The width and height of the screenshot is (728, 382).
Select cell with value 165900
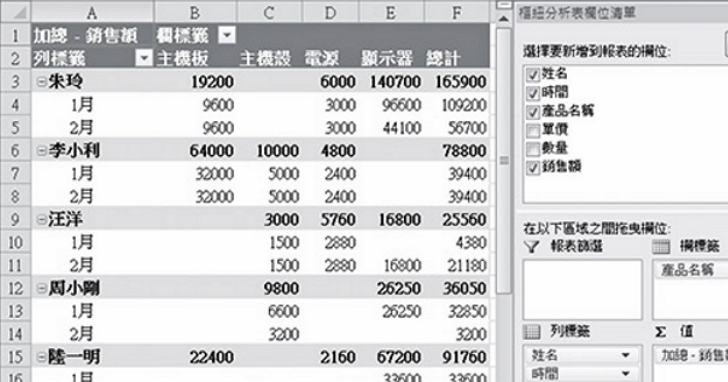[456, 82]
